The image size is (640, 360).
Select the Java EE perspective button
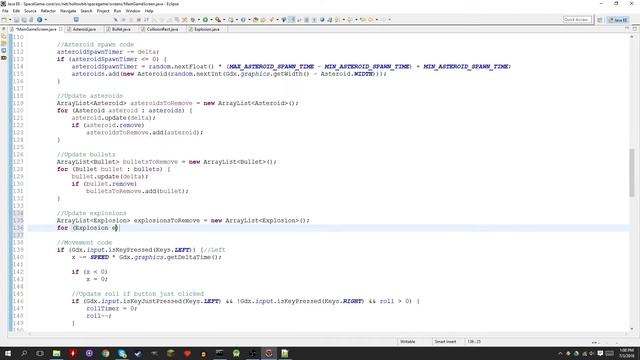click(618, 20)
